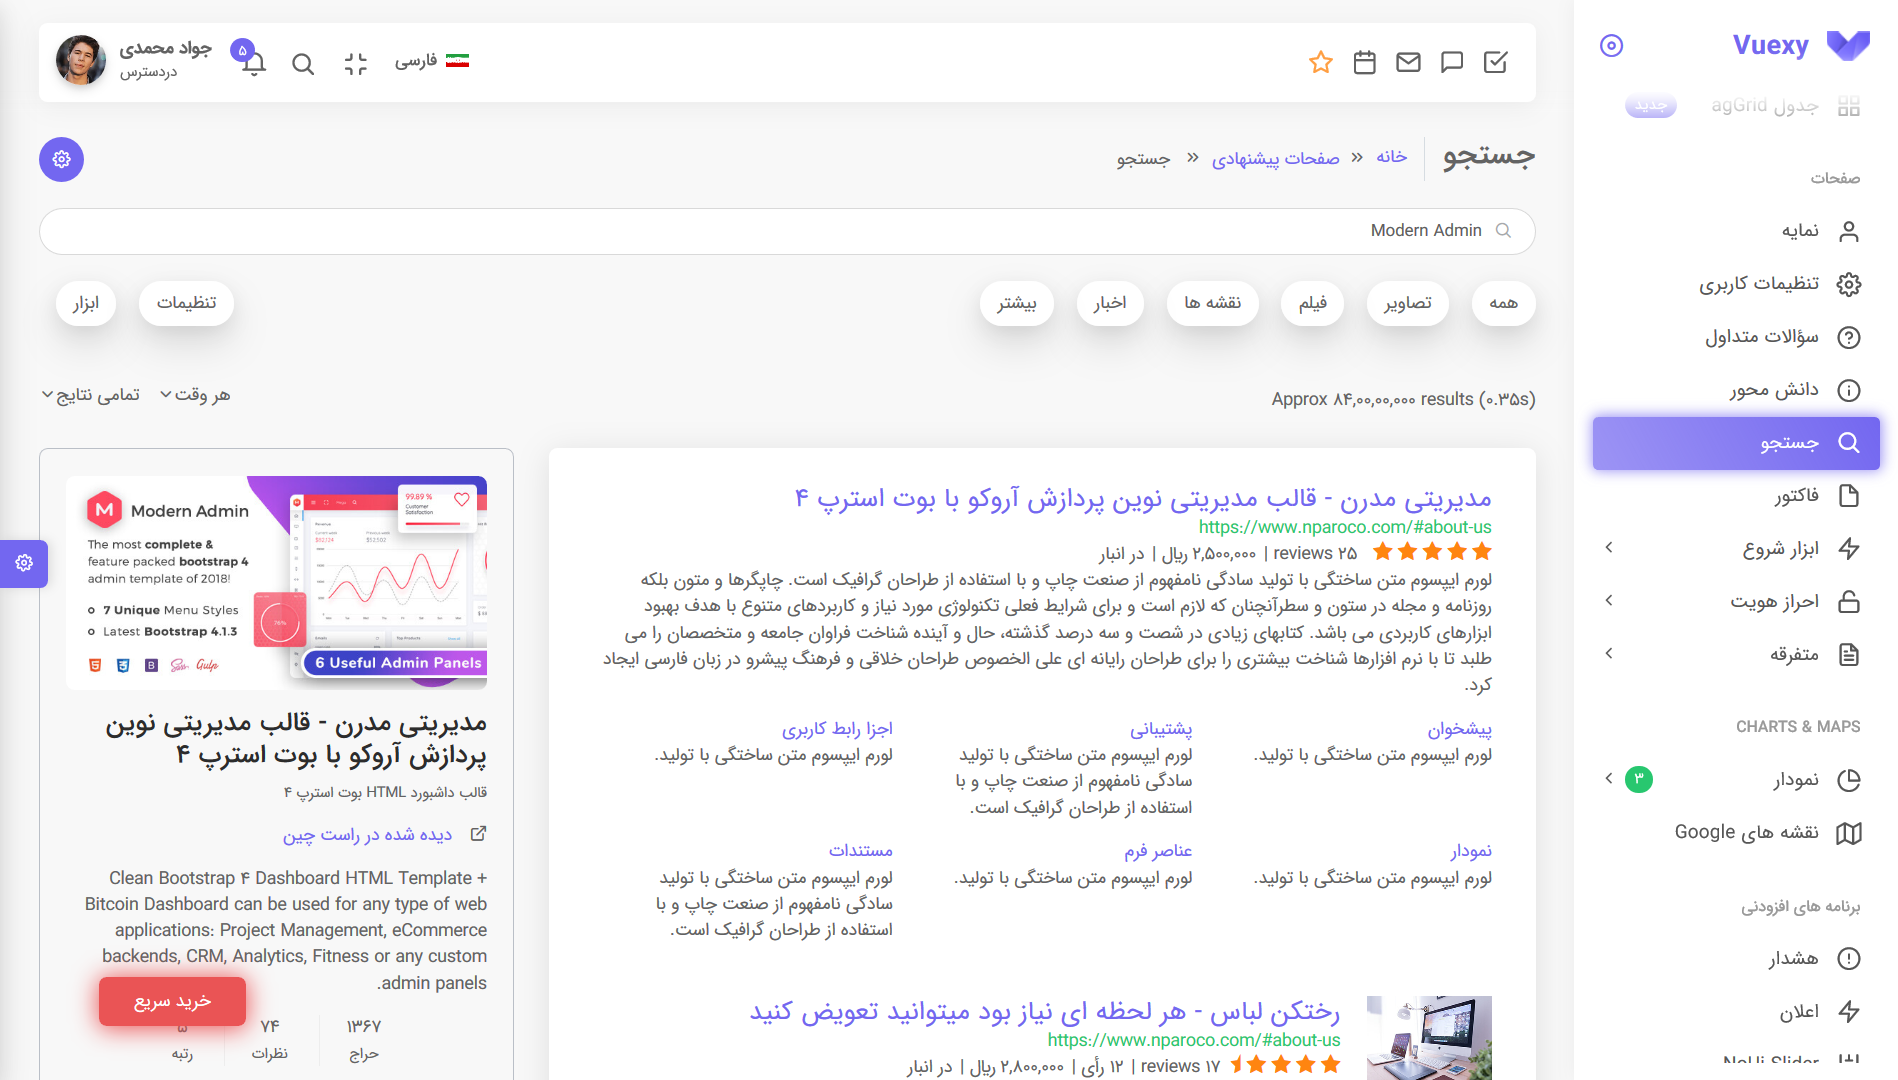Open هشدار in sidebar
Screen dimensions: 1898x1080
coord(1736,959)
